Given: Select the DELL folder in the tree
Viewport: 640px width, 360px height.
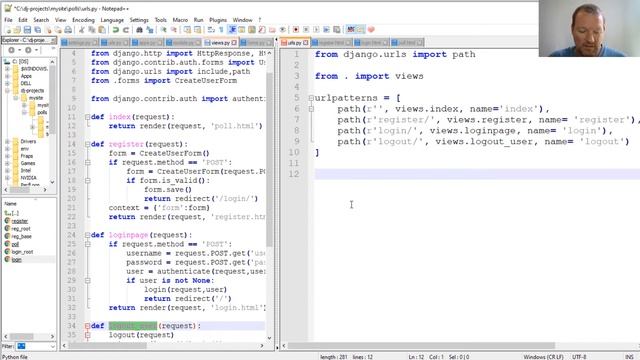Looking at the screenshot, I should tap(26, 83).
